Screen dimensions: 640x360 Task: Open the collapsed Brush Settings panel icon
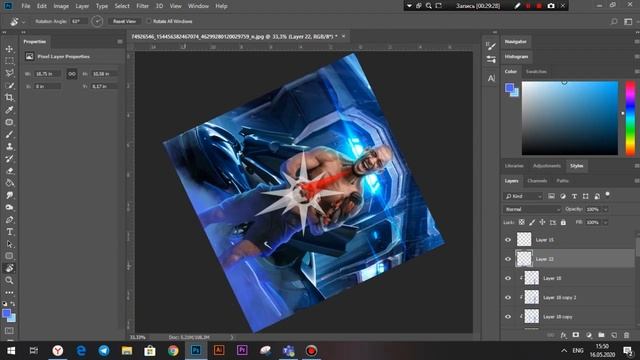point(491,46)
